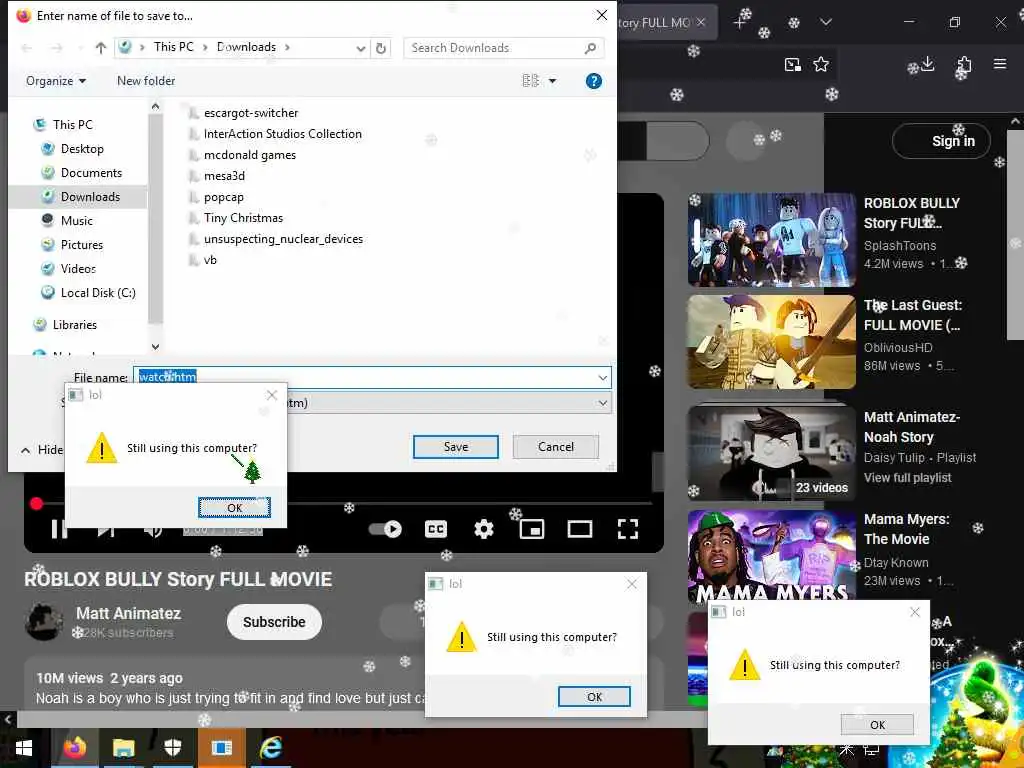This screenshot has width=1024, height=768.
Task: Open view options dropdown arrow
Action: (x=552, y=81)
